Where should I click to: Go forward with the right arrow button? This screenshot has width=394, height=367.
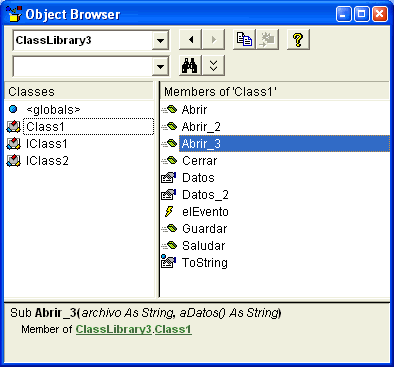tap(214, 40)
